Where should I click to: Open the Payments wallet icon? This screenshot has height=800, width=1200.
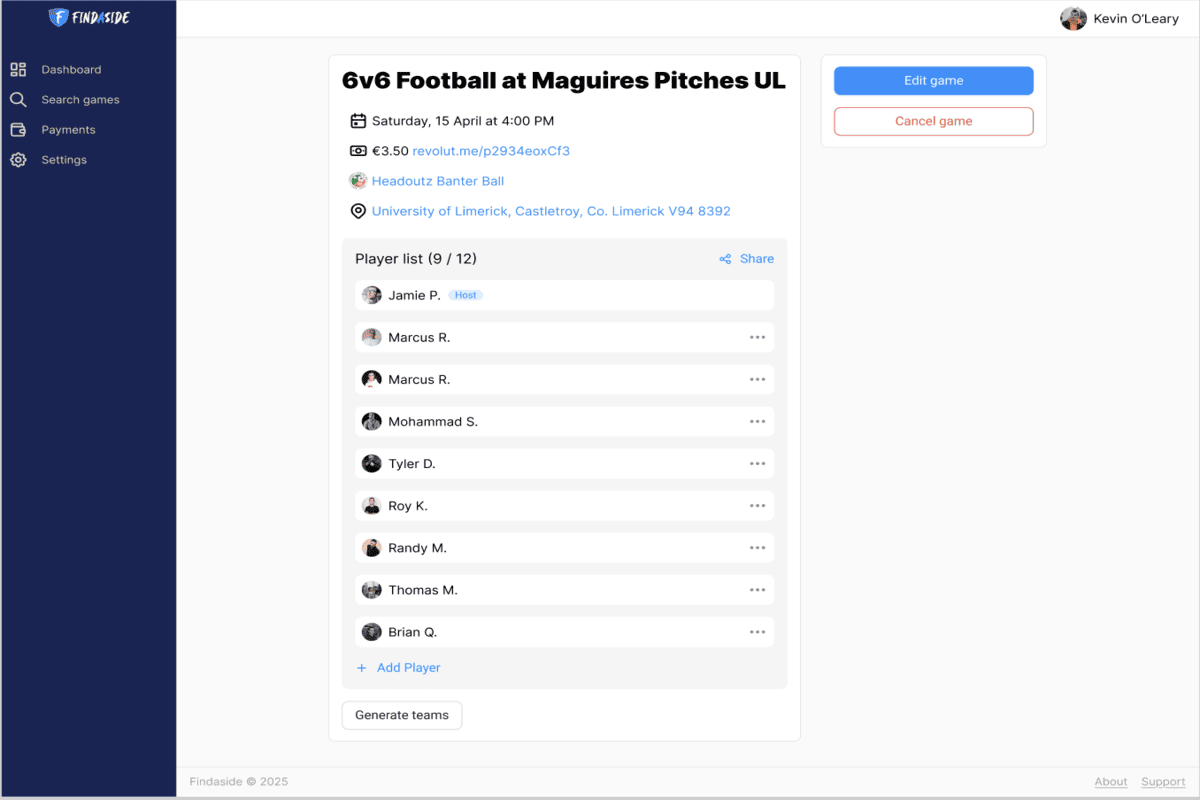[x=18, y=130]
